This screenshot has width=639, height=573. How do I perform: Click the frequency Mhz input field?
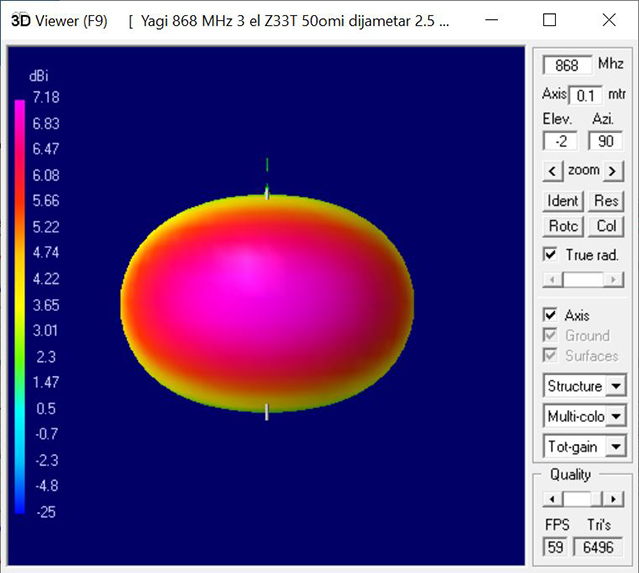[x=567, y=65]
